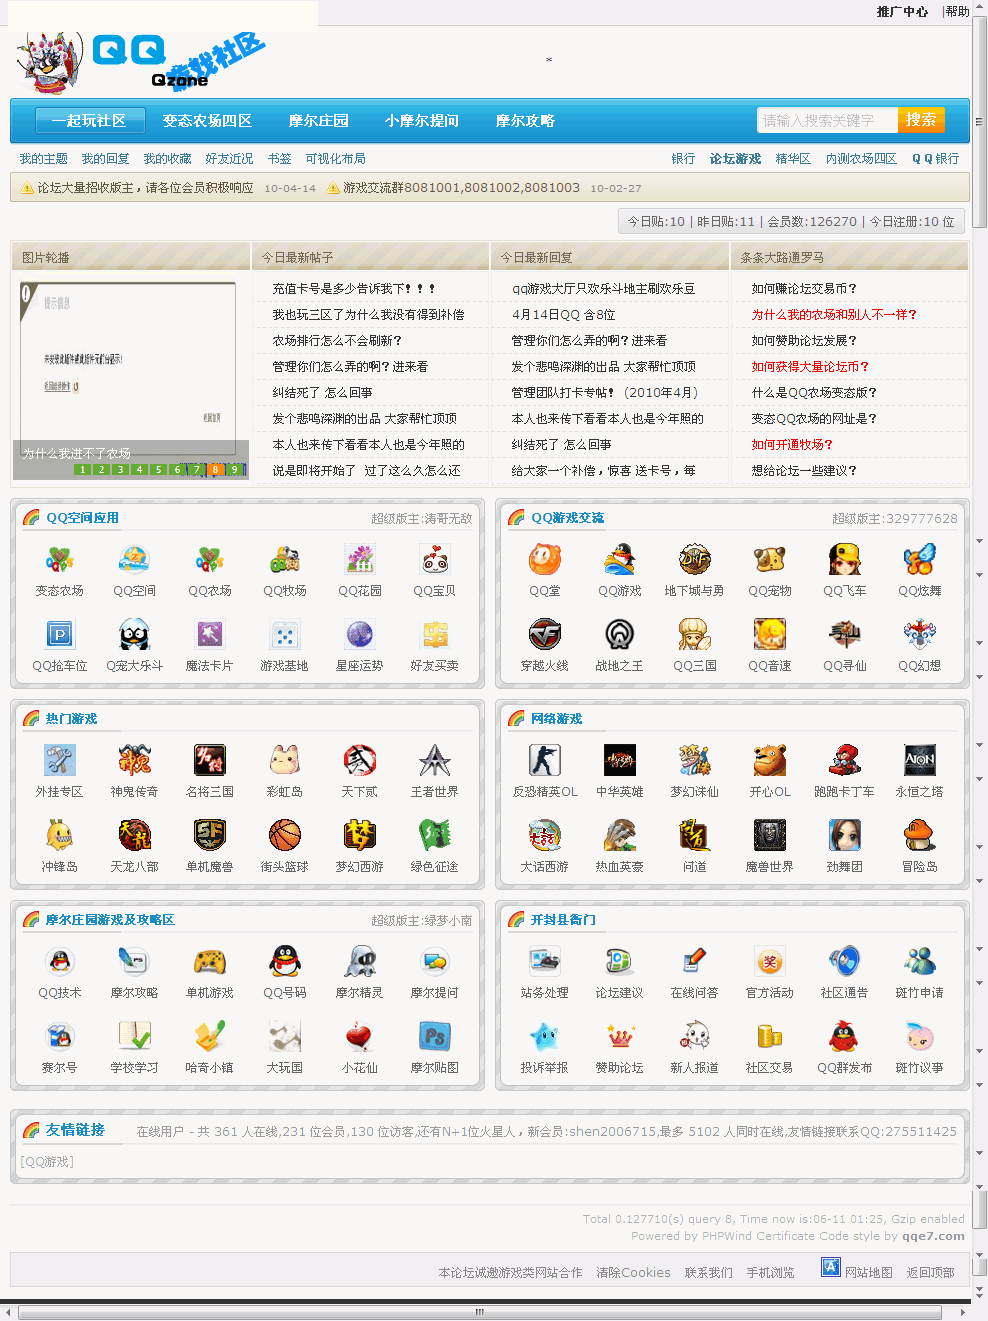Open the 我的主题 menu item

(44, 159)
